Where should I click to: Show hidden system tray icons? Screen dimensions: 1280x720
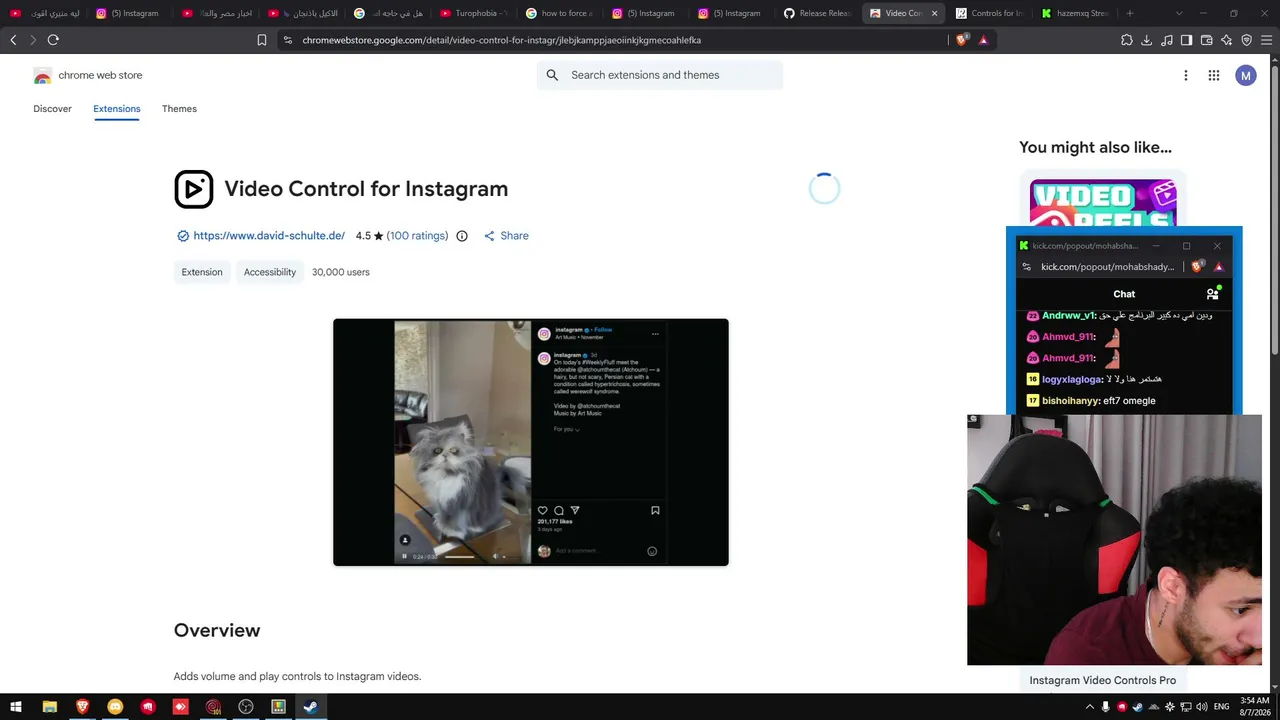coord(1090,707)
